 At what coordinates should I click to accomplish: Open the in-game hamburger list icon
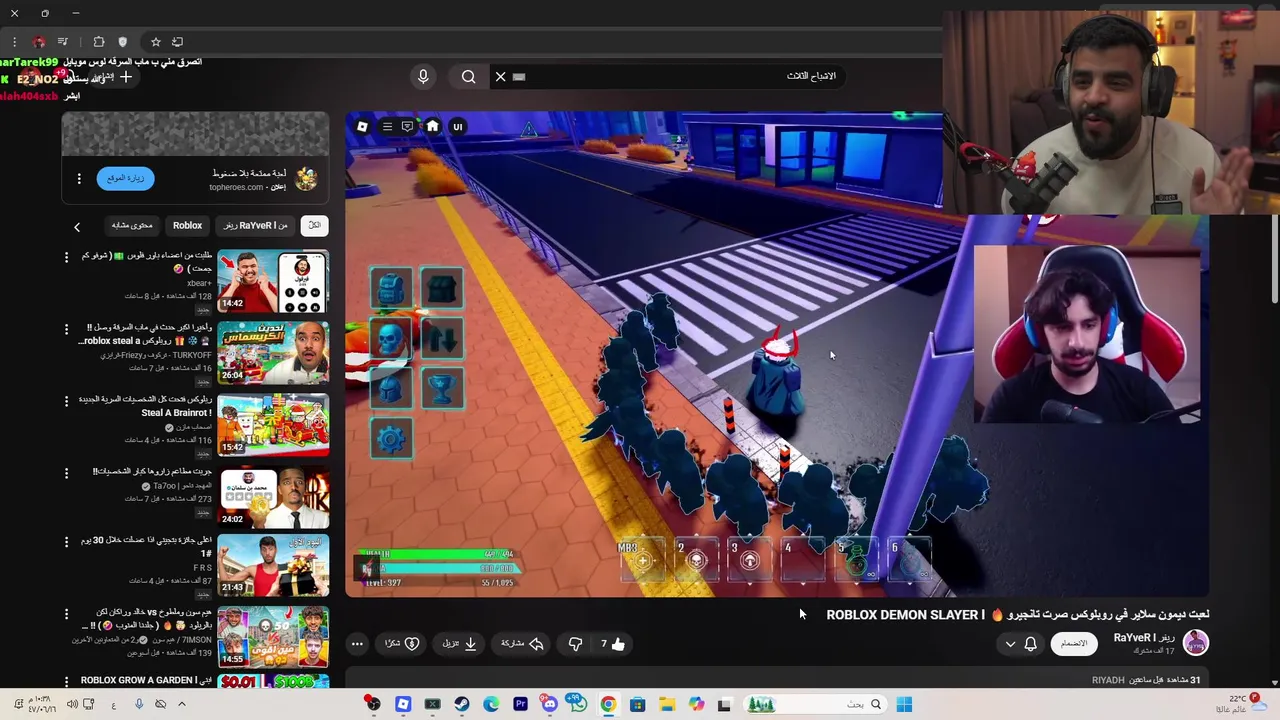(x=387, y=127)
